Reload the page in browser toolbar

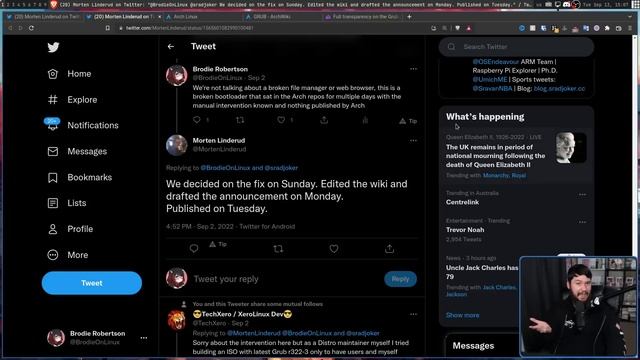(x=31, y=28)
